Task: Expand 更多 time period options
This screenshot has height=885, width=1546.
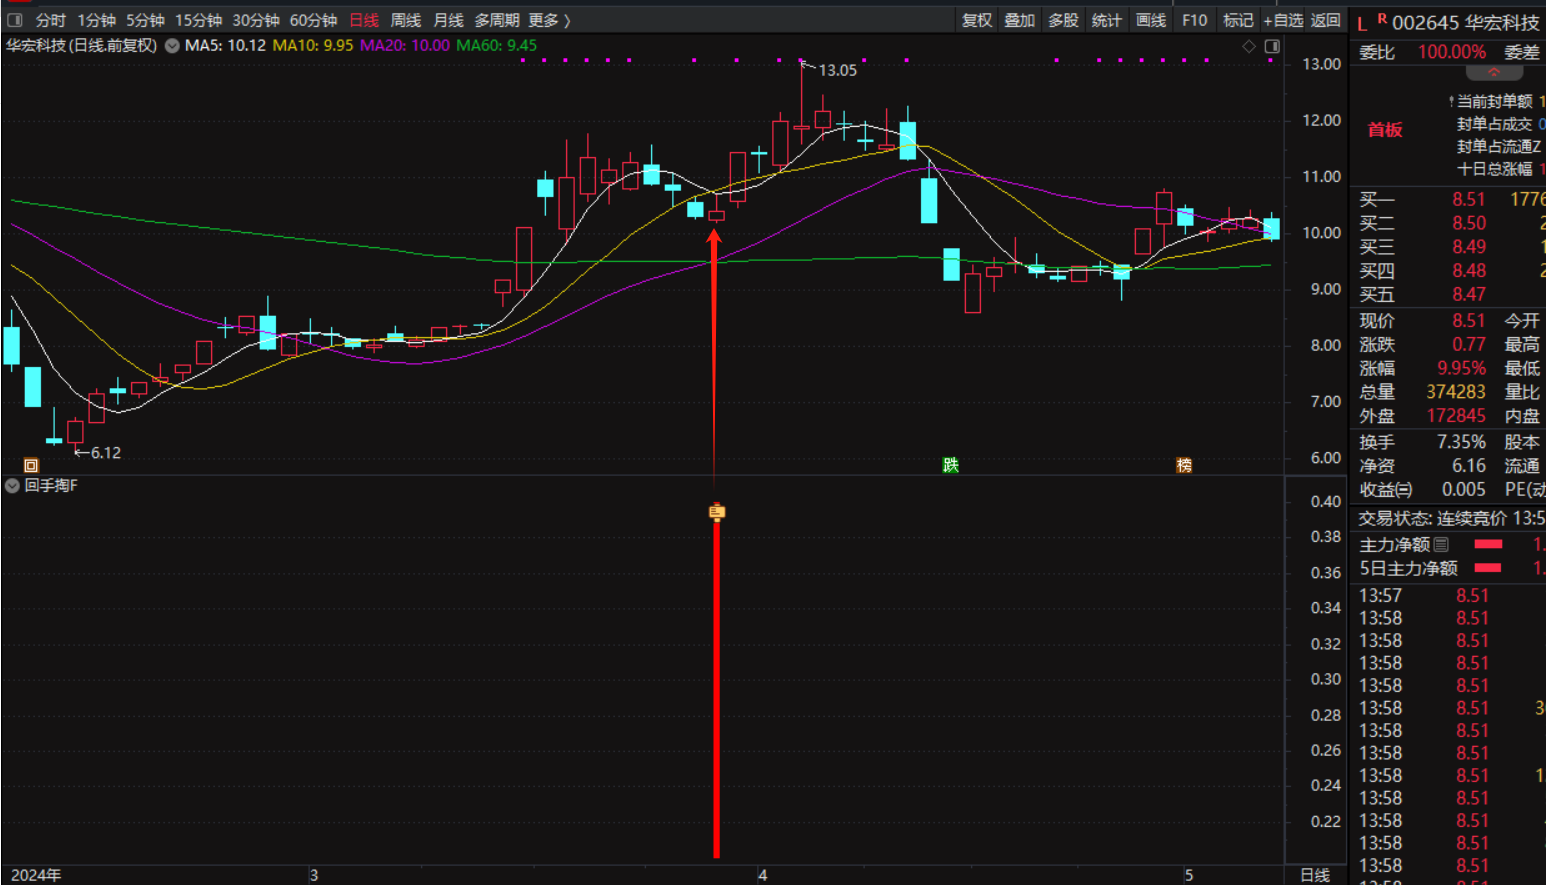Action: (549, 20)
